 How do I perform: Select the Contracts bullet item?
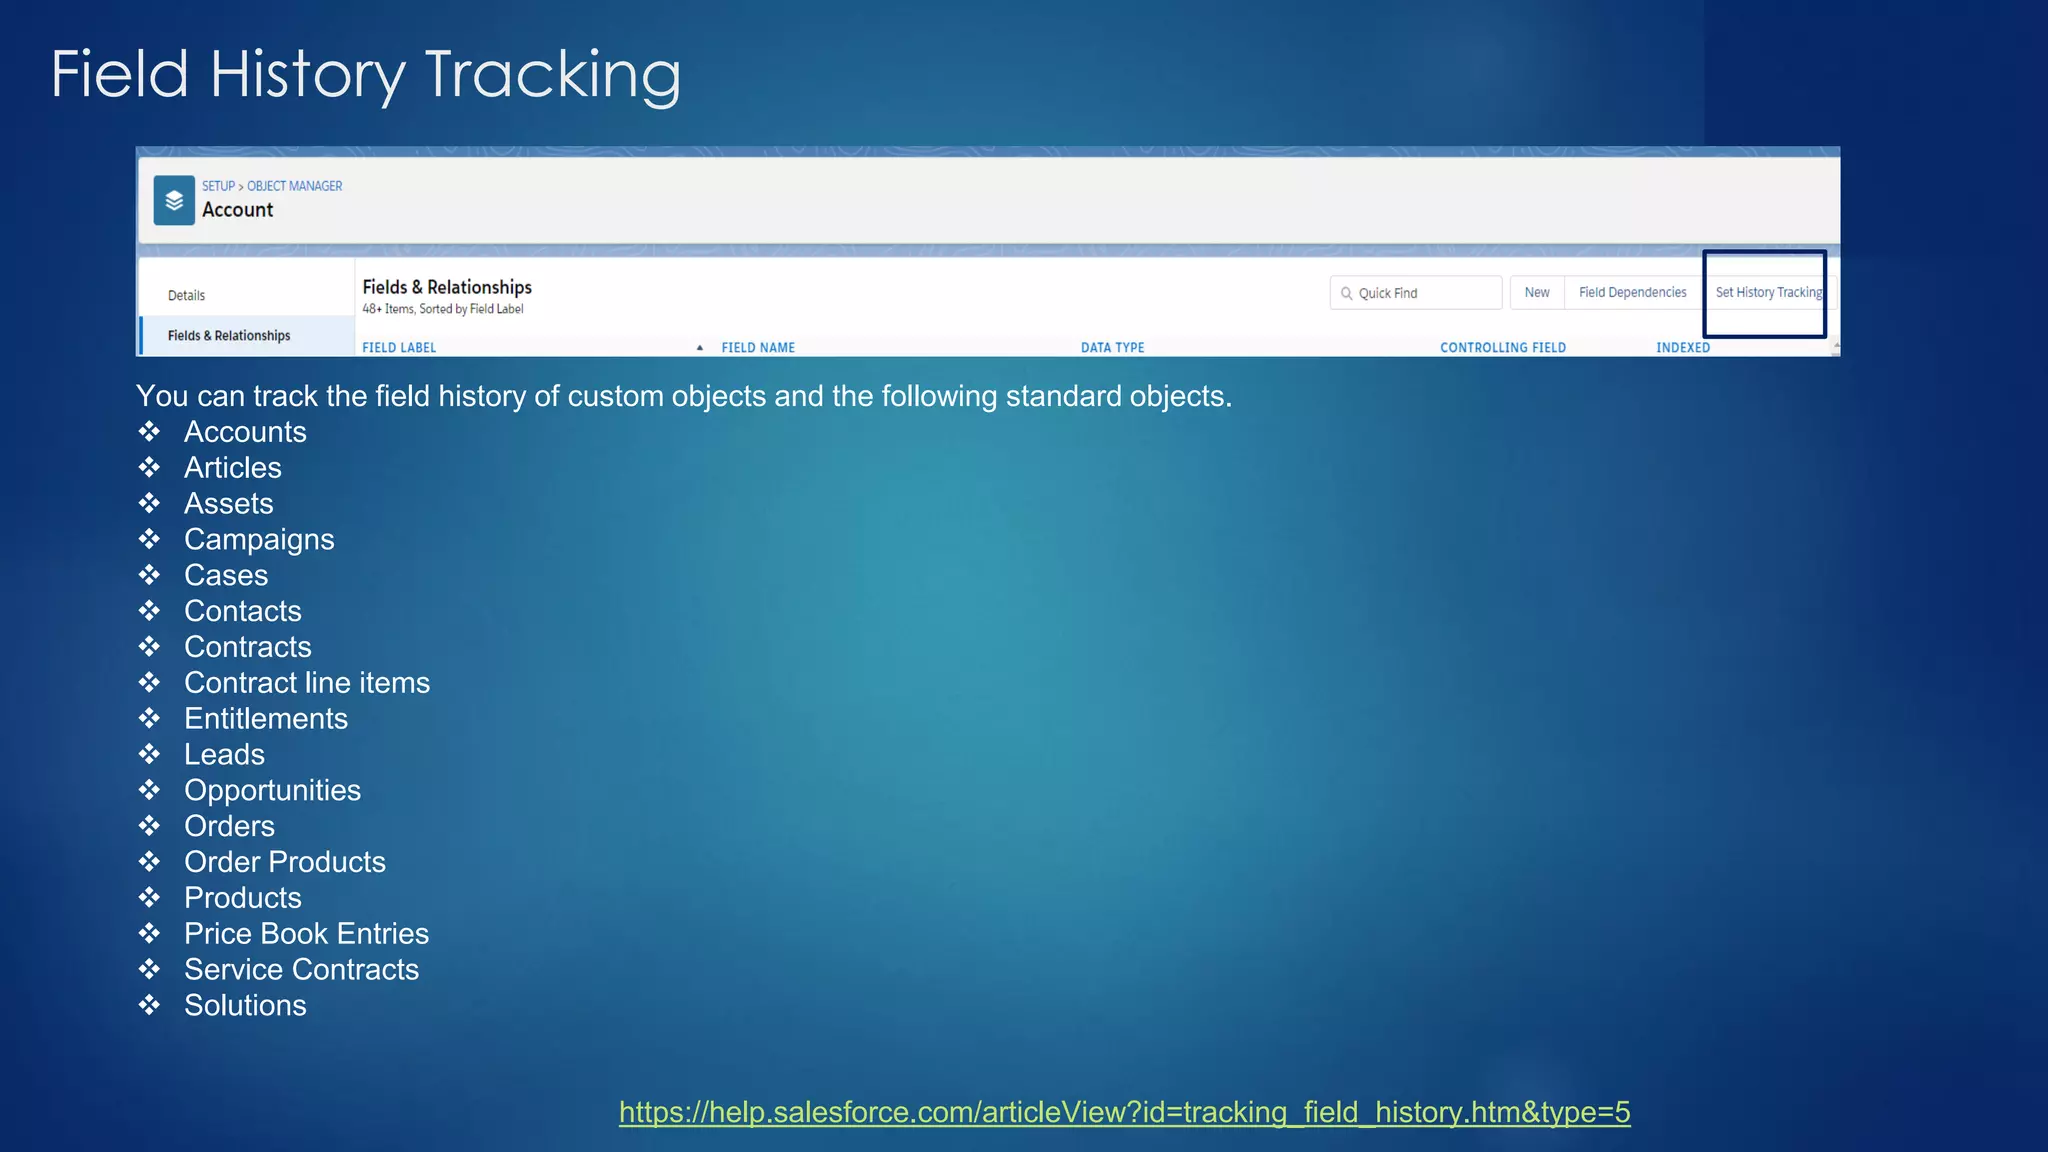(x=248, y=647)
